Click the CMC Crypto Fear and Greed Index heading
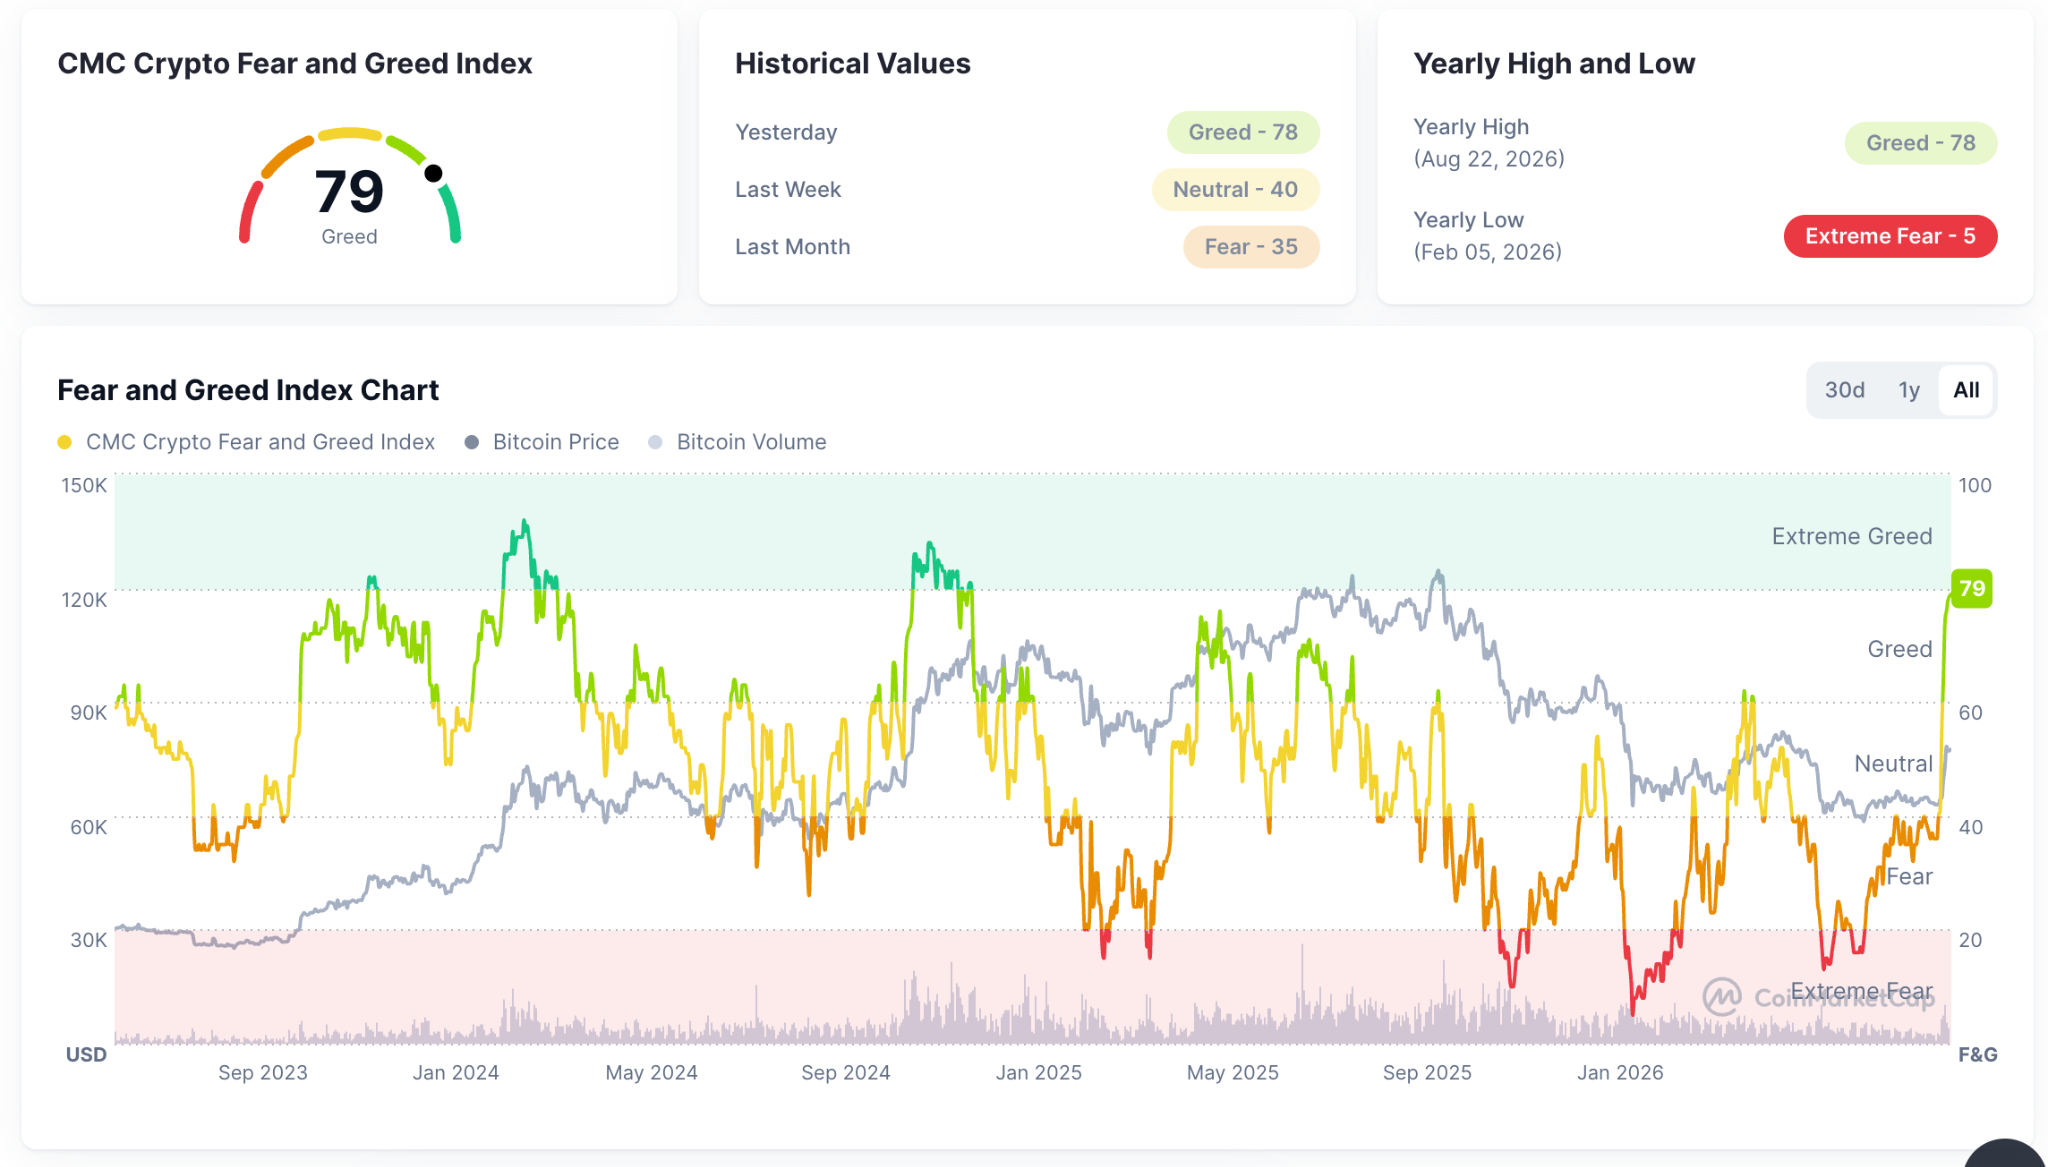 tap(295, 63)
